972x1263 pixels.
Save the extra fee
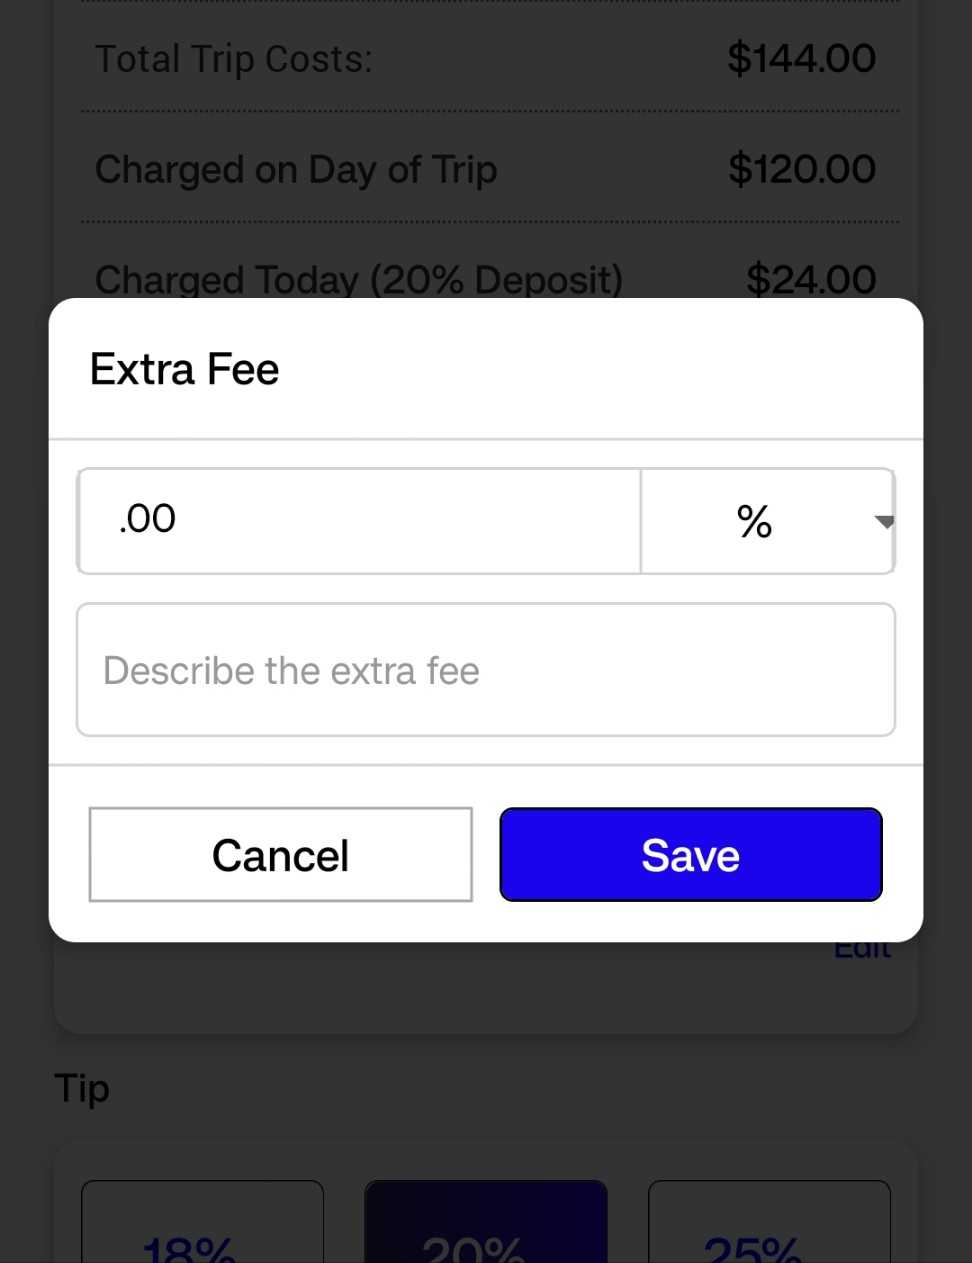[x=691, y=855]
